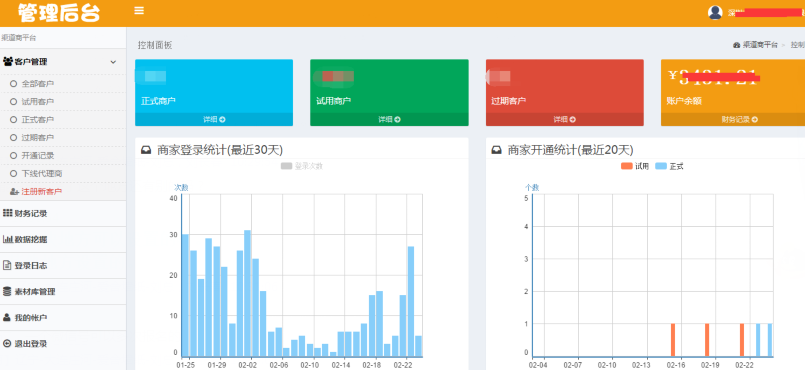The height and width of the screenshot is (370, 805).
Task: Open the 我的帐户 menu item
Action: [x=31, y=318]
